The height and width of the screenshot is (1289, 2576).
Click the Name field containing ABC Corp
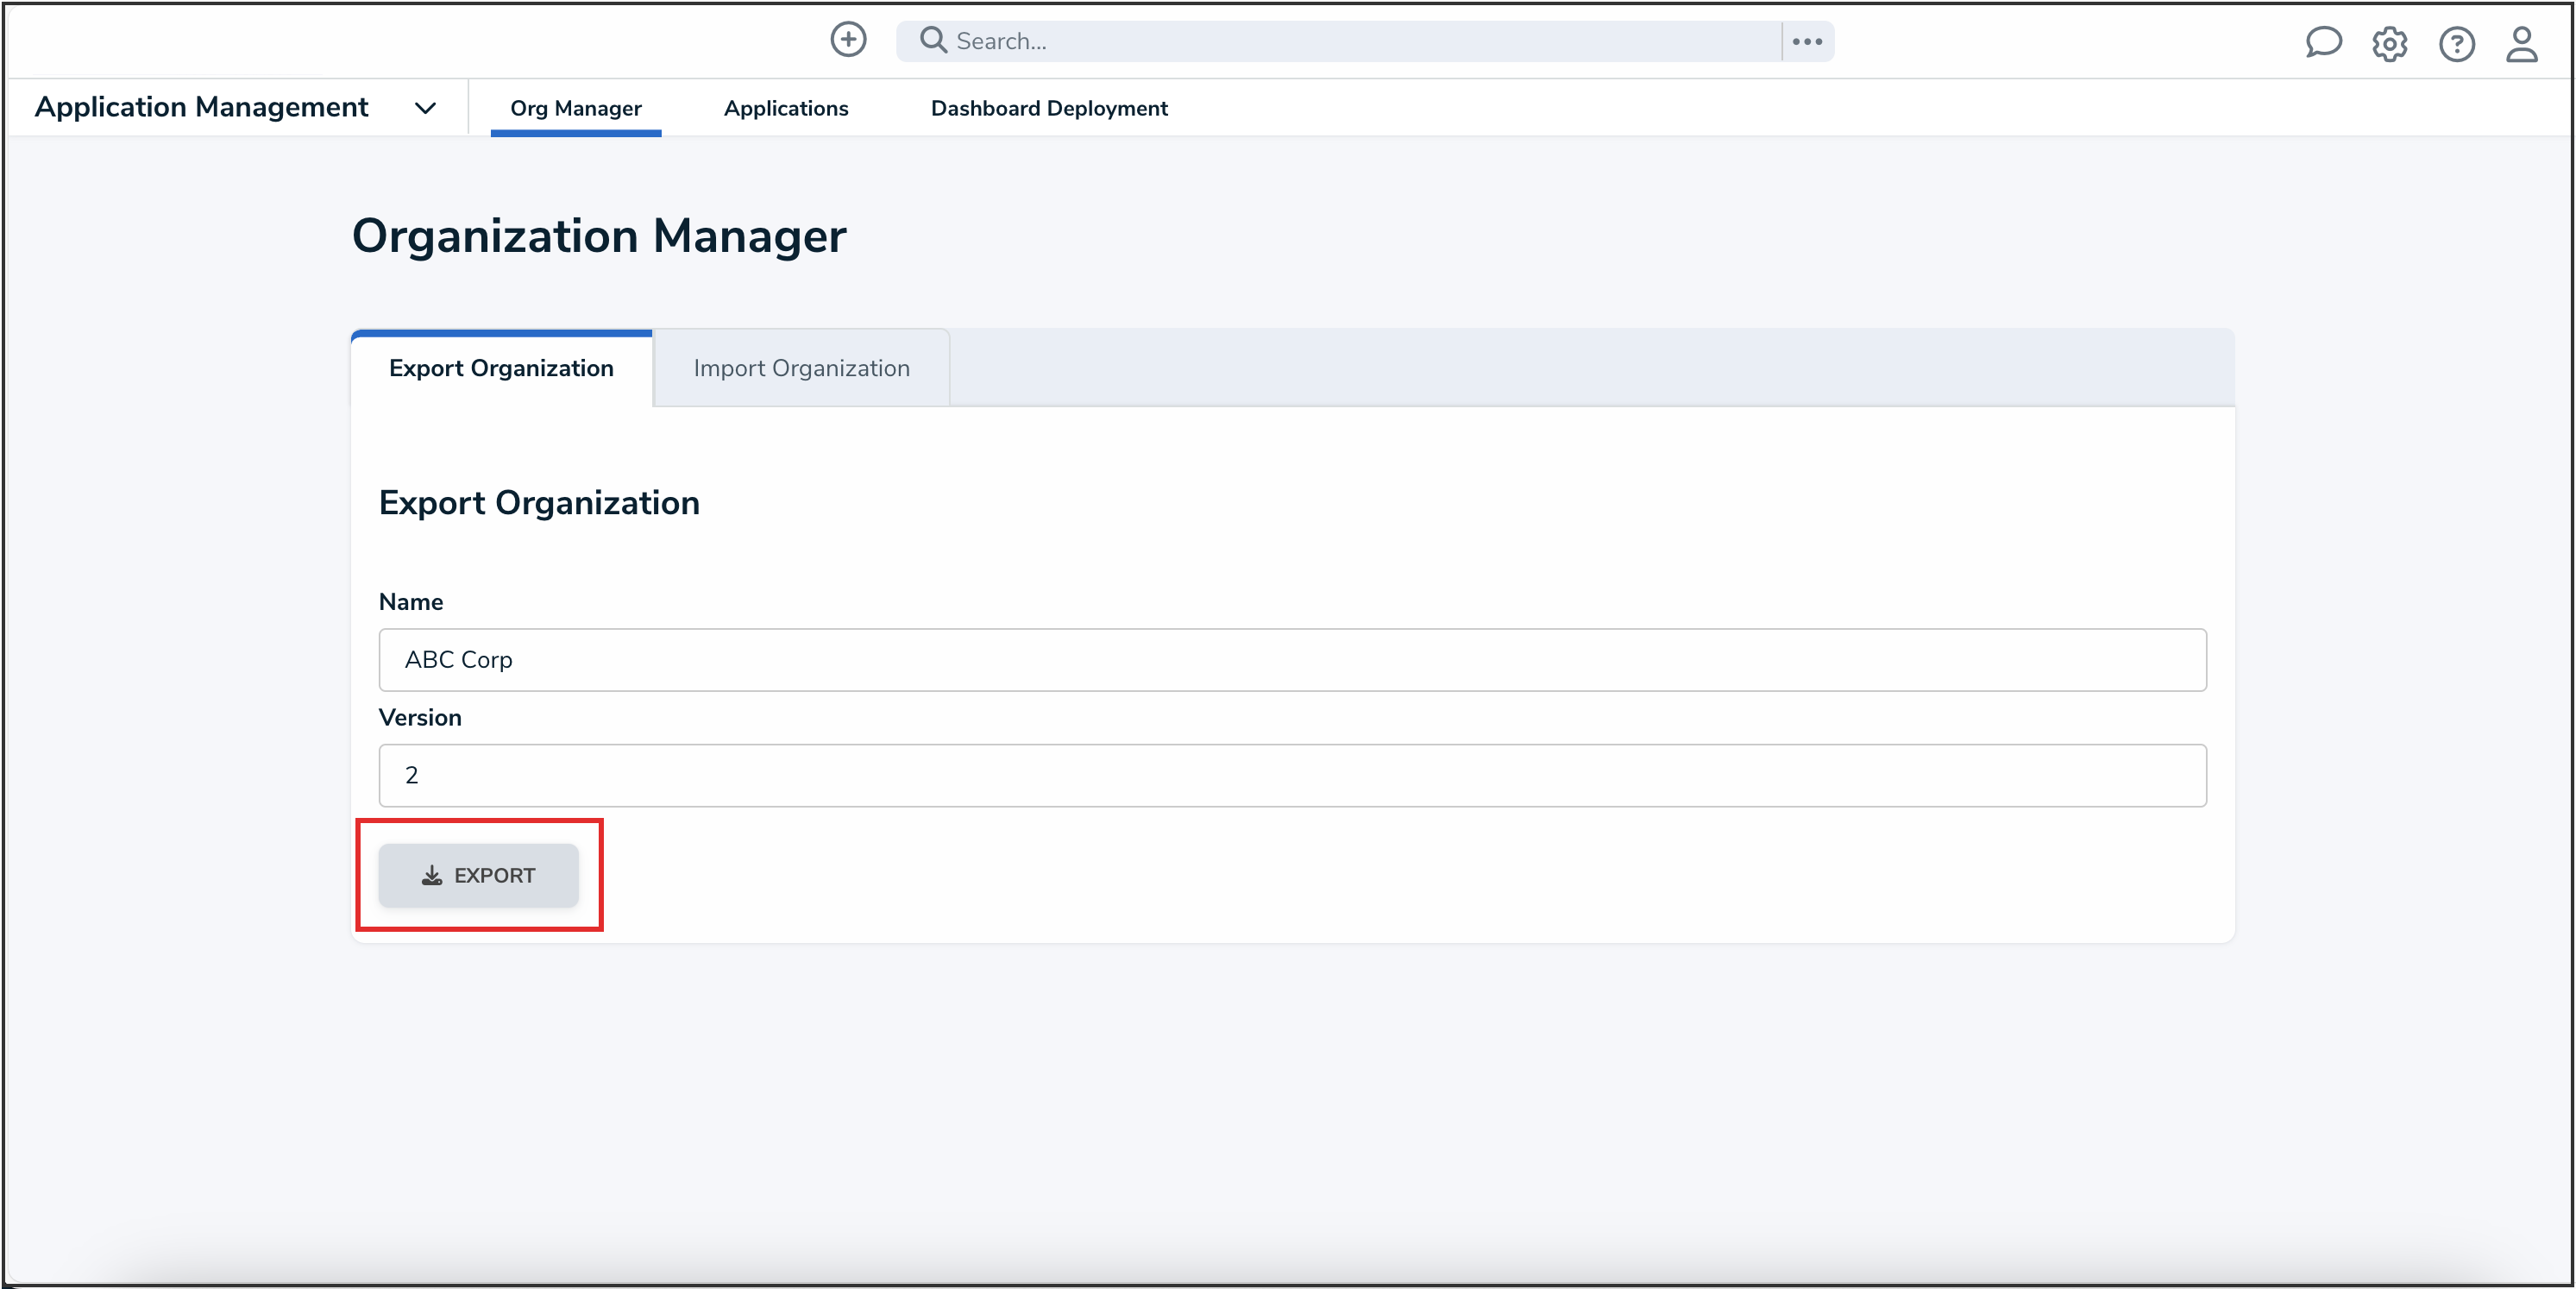[x=1291, y=659]
